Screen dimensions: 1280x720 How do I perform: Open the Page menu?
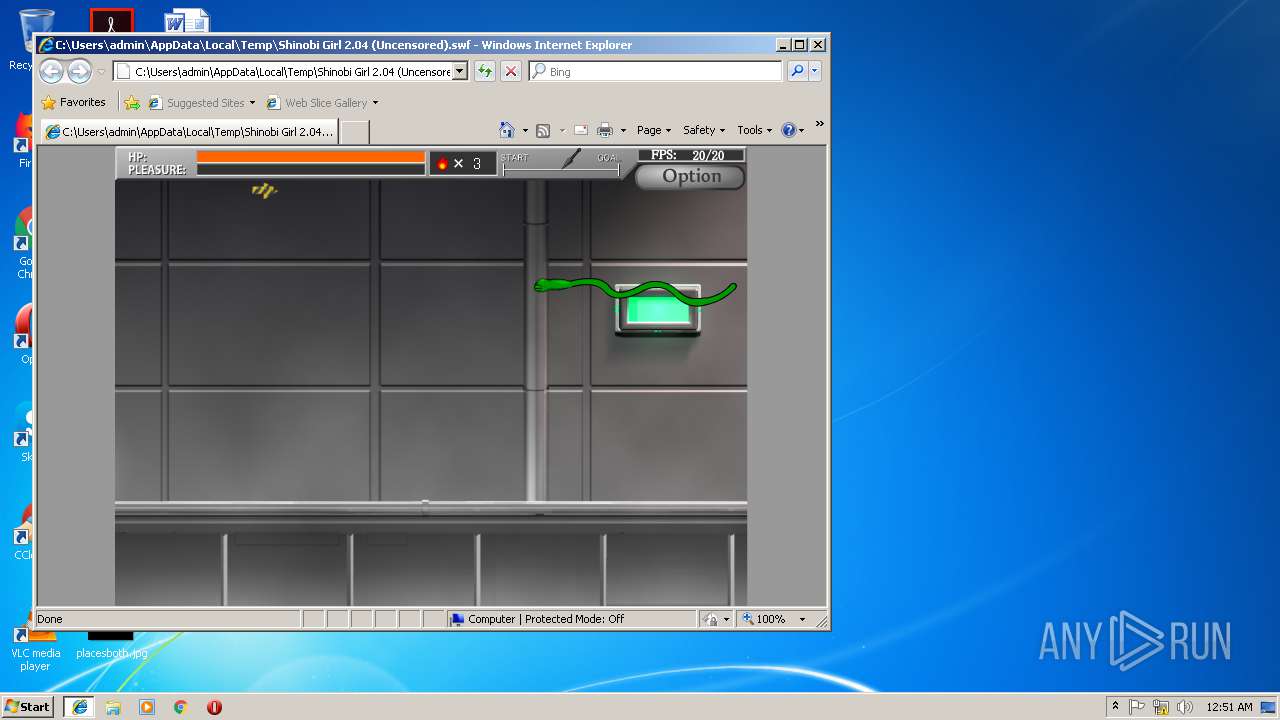pyautogui.click(x=654, y=130)
